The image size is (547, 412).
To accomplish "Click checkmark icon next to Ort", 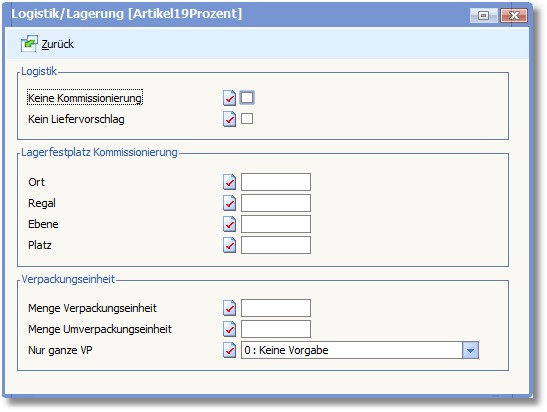I will pyautogui.click(x=230, y=182).
